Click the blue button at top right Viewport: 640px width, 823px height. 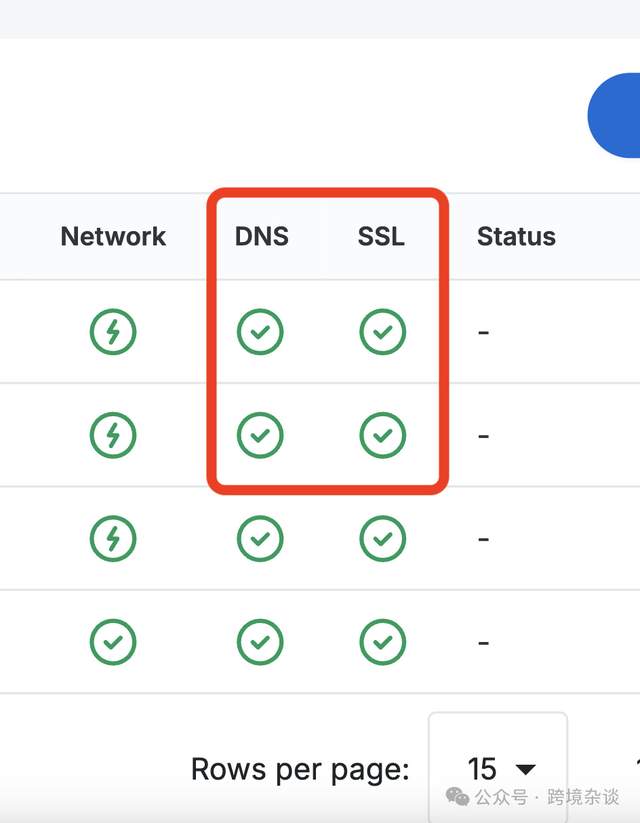click(x=617, y=115)
